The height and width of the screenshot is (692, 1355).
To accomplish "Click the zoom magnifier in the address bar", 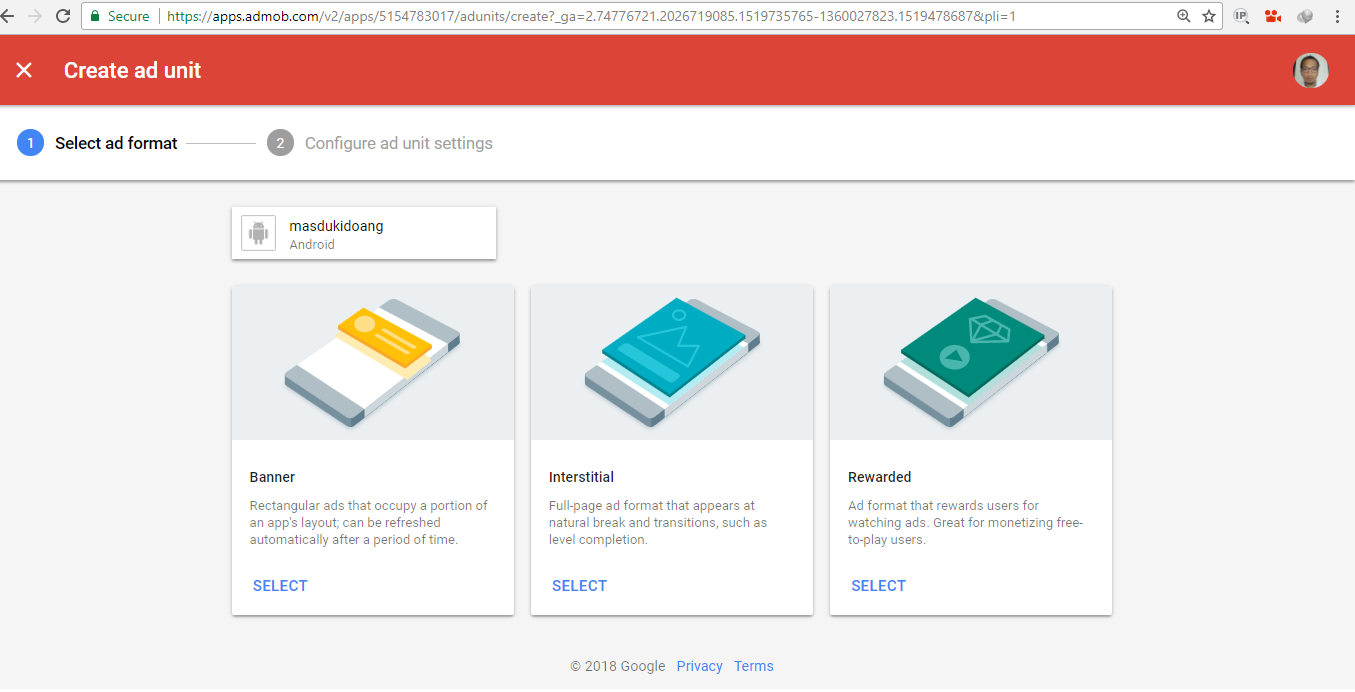I will coord(1184,16).
